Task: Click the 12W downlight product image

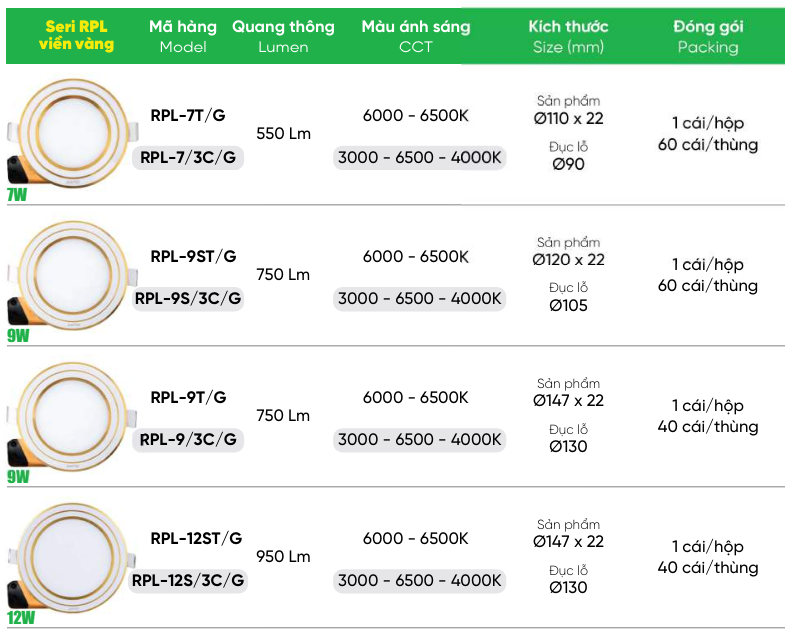Action: pyautogui.click(x=71, y=557)
